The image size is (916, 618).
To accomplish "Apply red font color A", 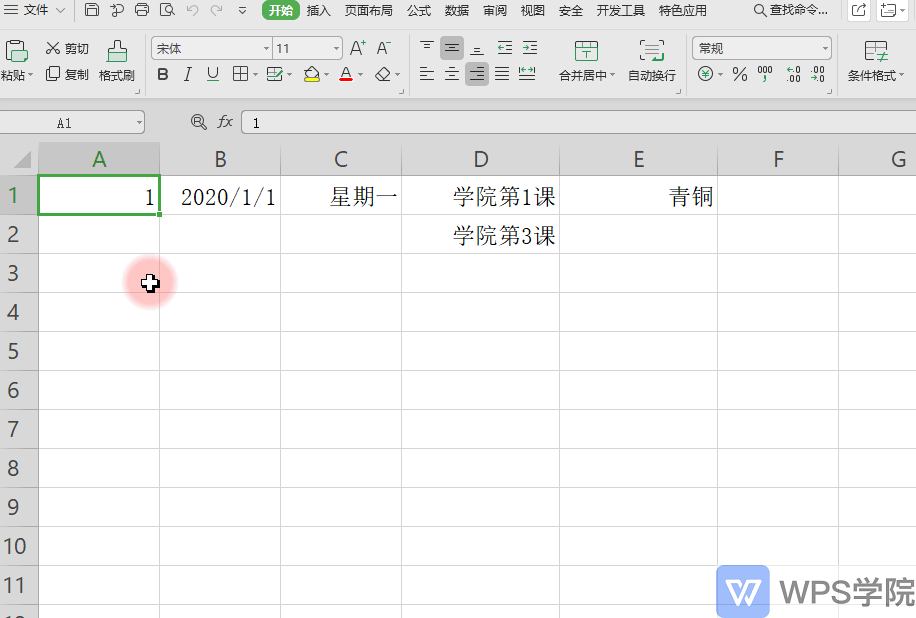I will [x=346, y=74].
